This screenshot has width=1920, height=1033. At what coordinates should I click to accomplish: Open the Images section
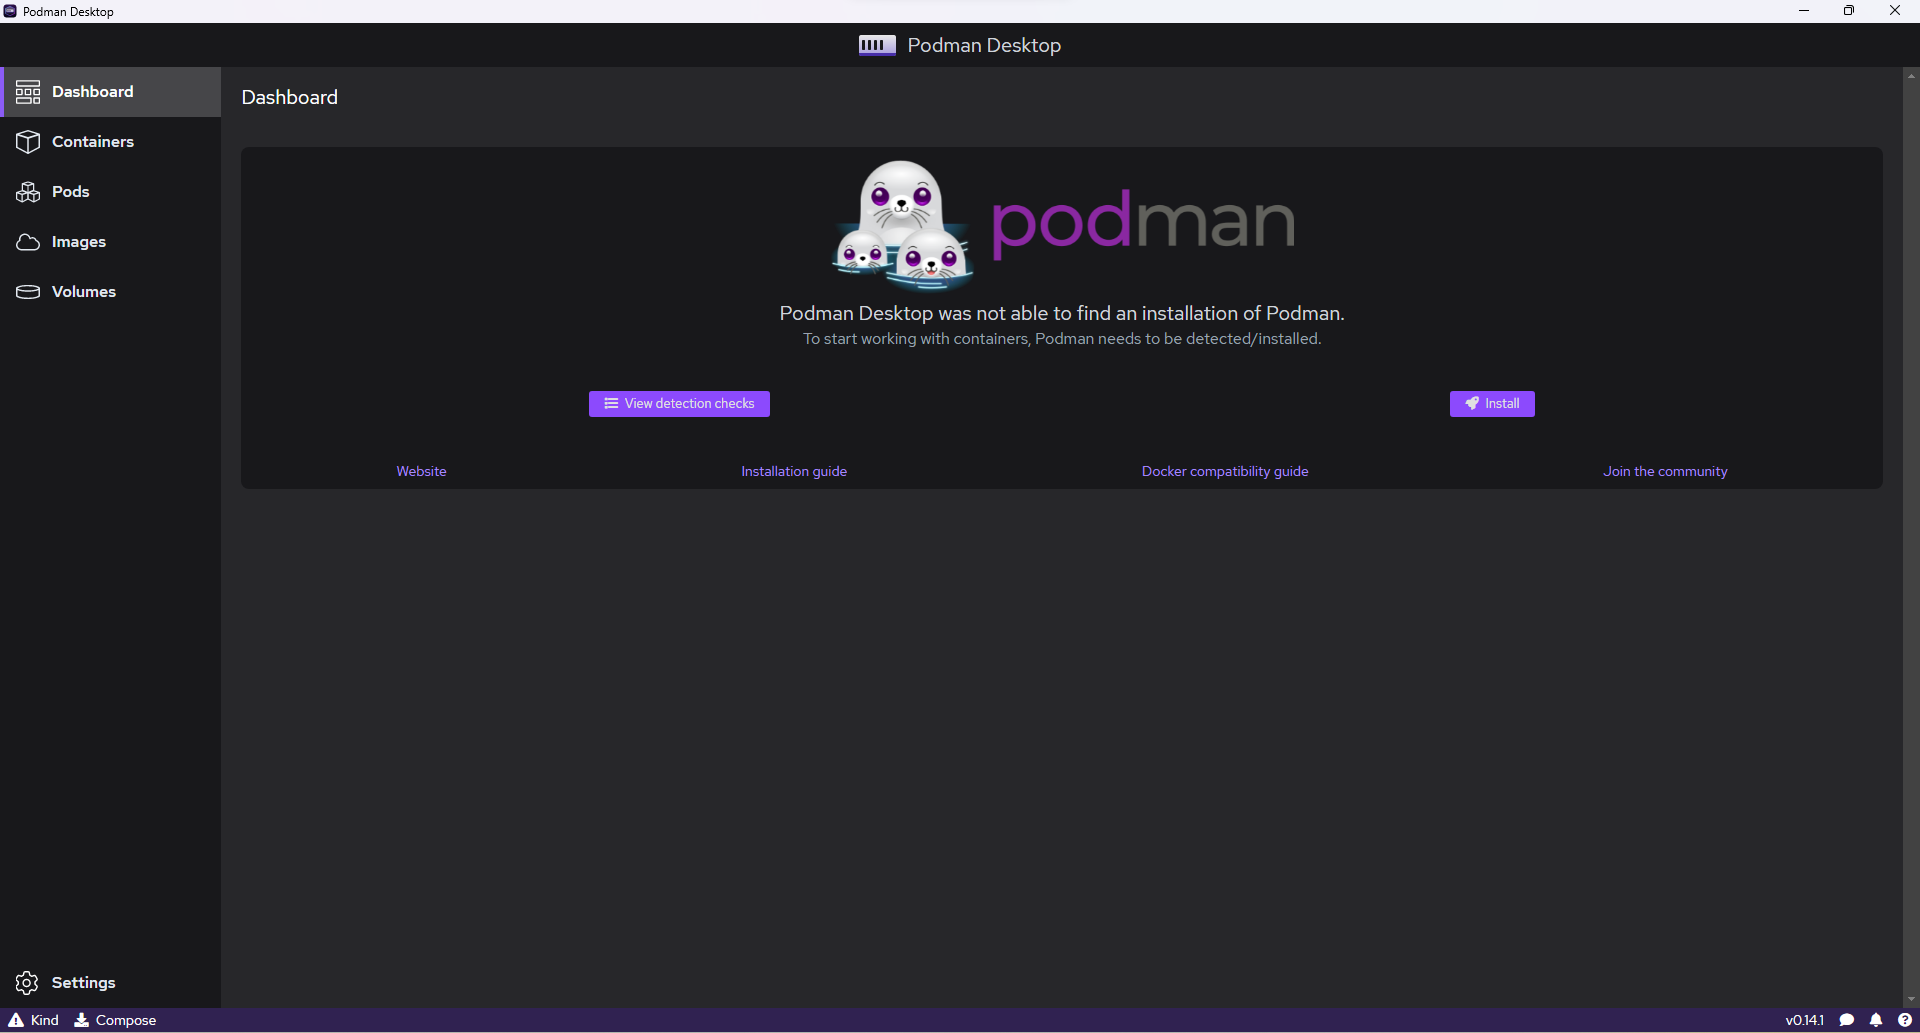[x=78, y=241]
